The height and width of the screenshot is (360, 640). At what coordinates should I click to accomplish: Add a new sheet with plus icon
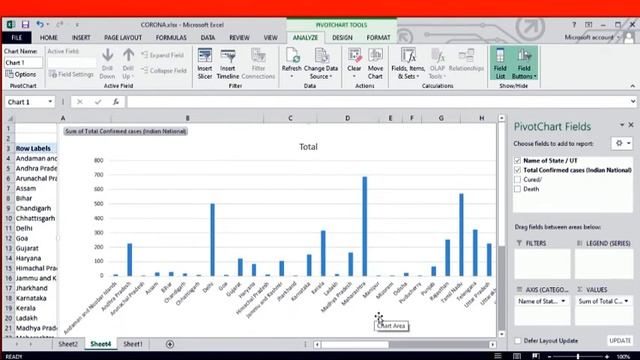click(170, 344)
